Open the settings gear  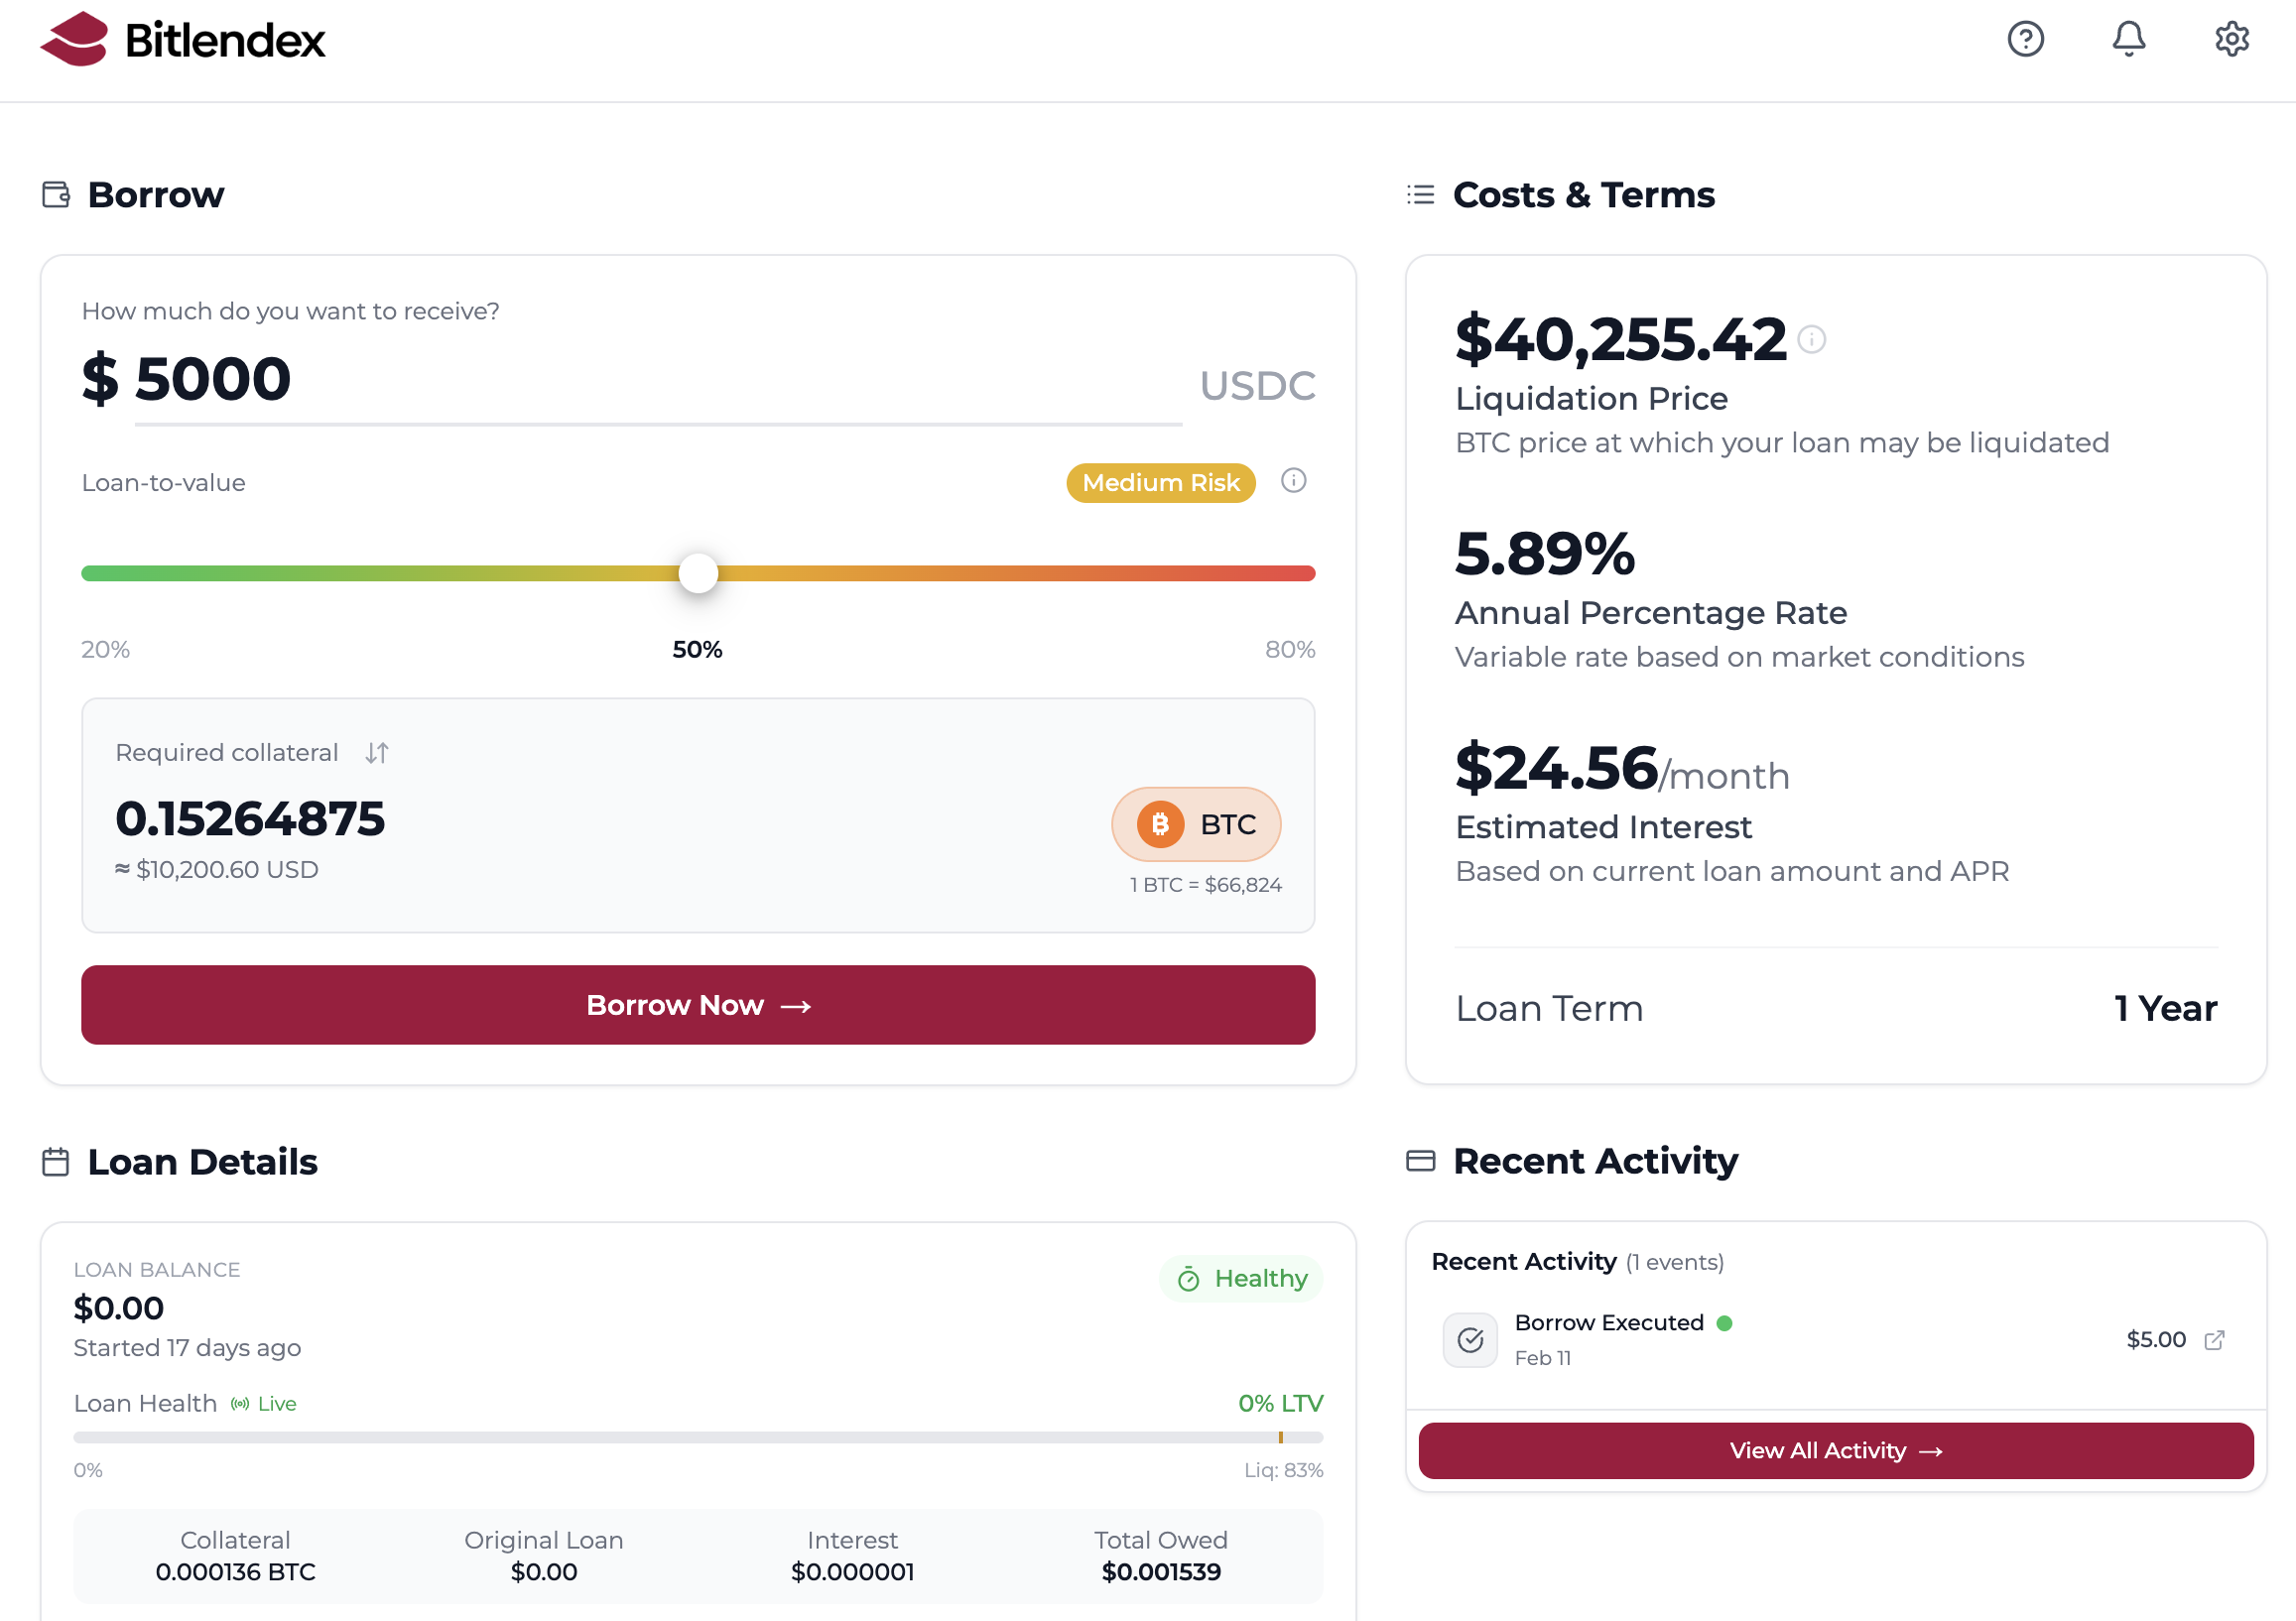click(2232, 39)
